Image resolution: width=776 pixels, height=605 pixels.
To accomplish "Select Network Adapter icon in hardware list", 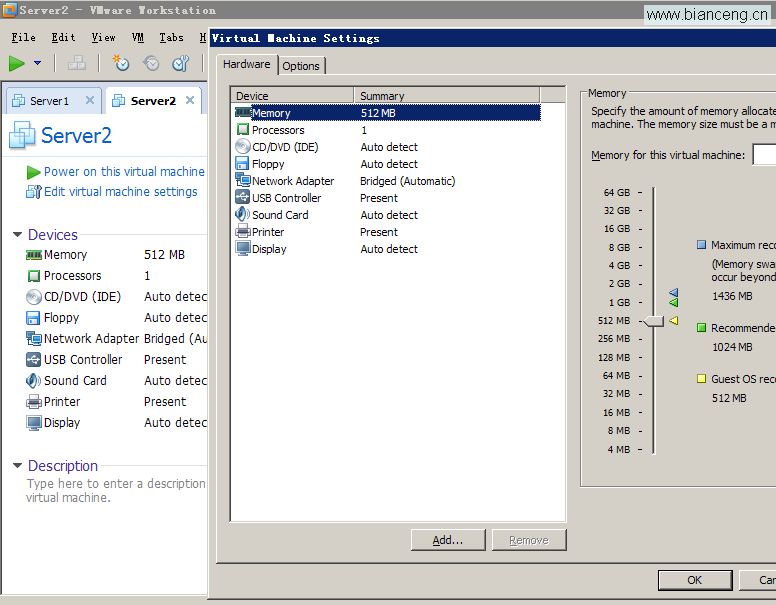I will coord(243,180).
